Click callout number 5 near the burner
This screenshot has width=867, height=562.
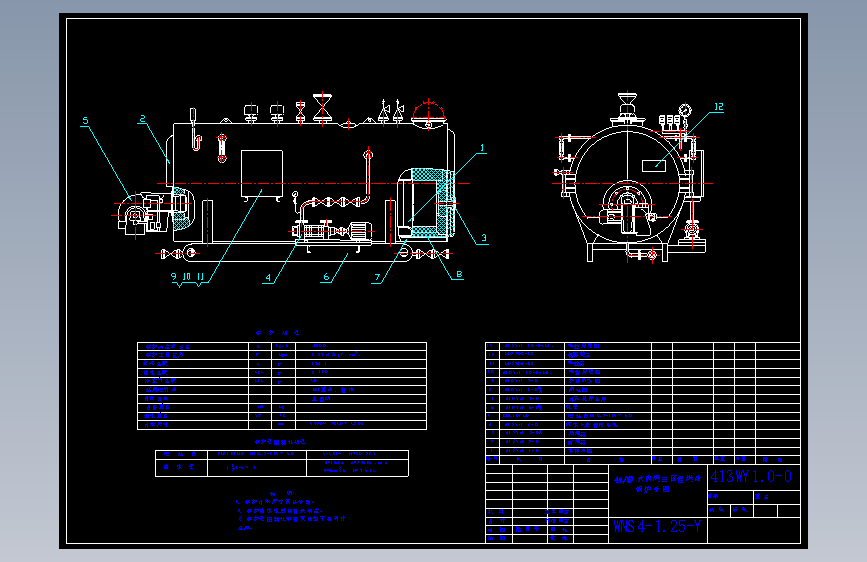pos(85,121)
